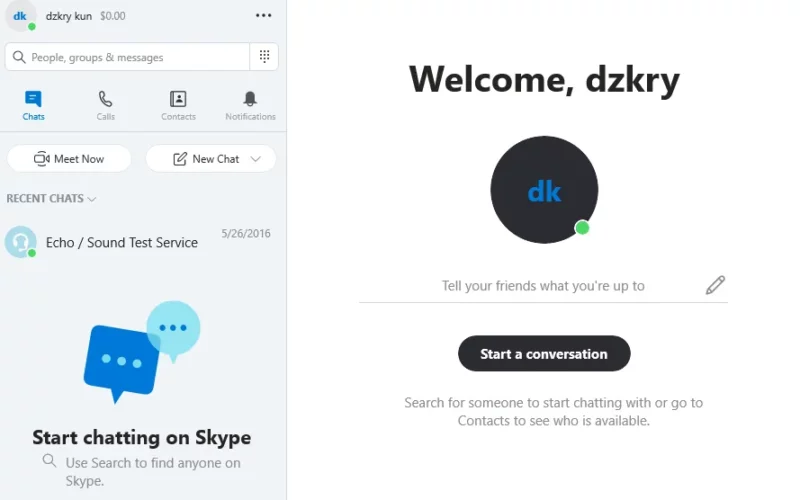Open the dial pad grid icon
Screen dimensions: 800x500
coord(264,56)
